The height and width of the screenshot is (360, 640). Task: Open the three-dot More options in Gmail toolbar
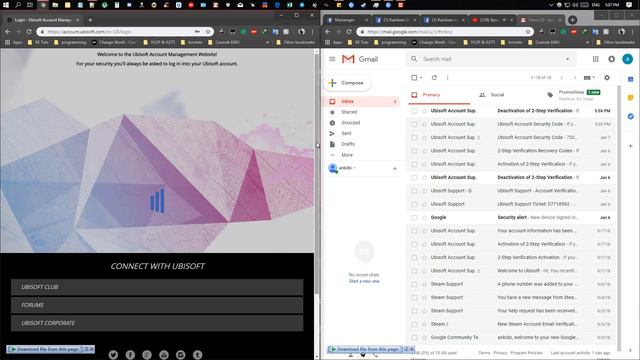[x=447, y=78]
